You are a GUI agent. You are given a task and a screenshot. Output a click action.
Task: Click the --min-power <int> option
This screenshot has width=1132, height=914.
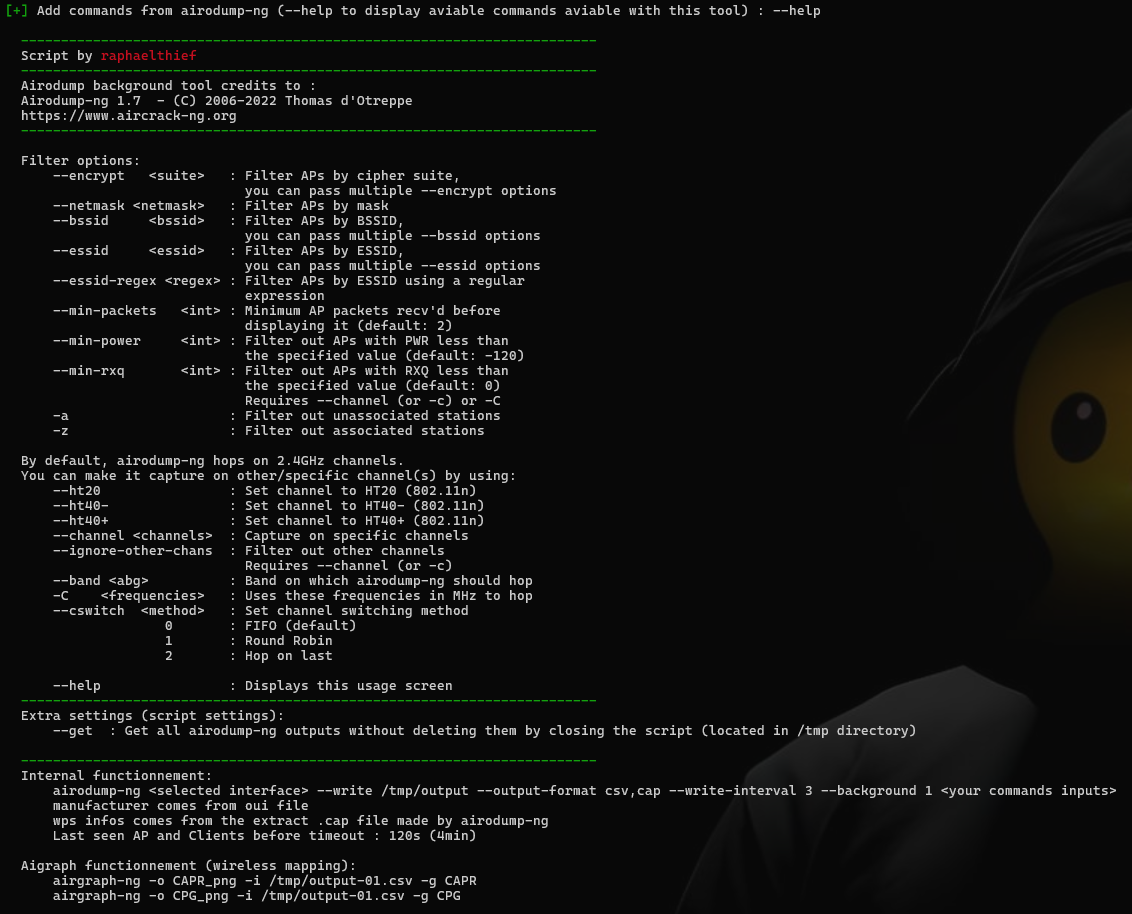pos(136,341)
